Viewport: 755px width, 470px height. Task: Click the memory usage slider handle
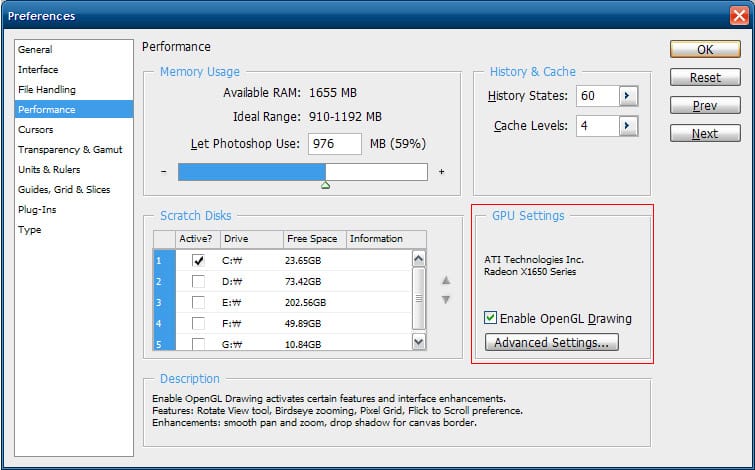(x=325, y=185)
